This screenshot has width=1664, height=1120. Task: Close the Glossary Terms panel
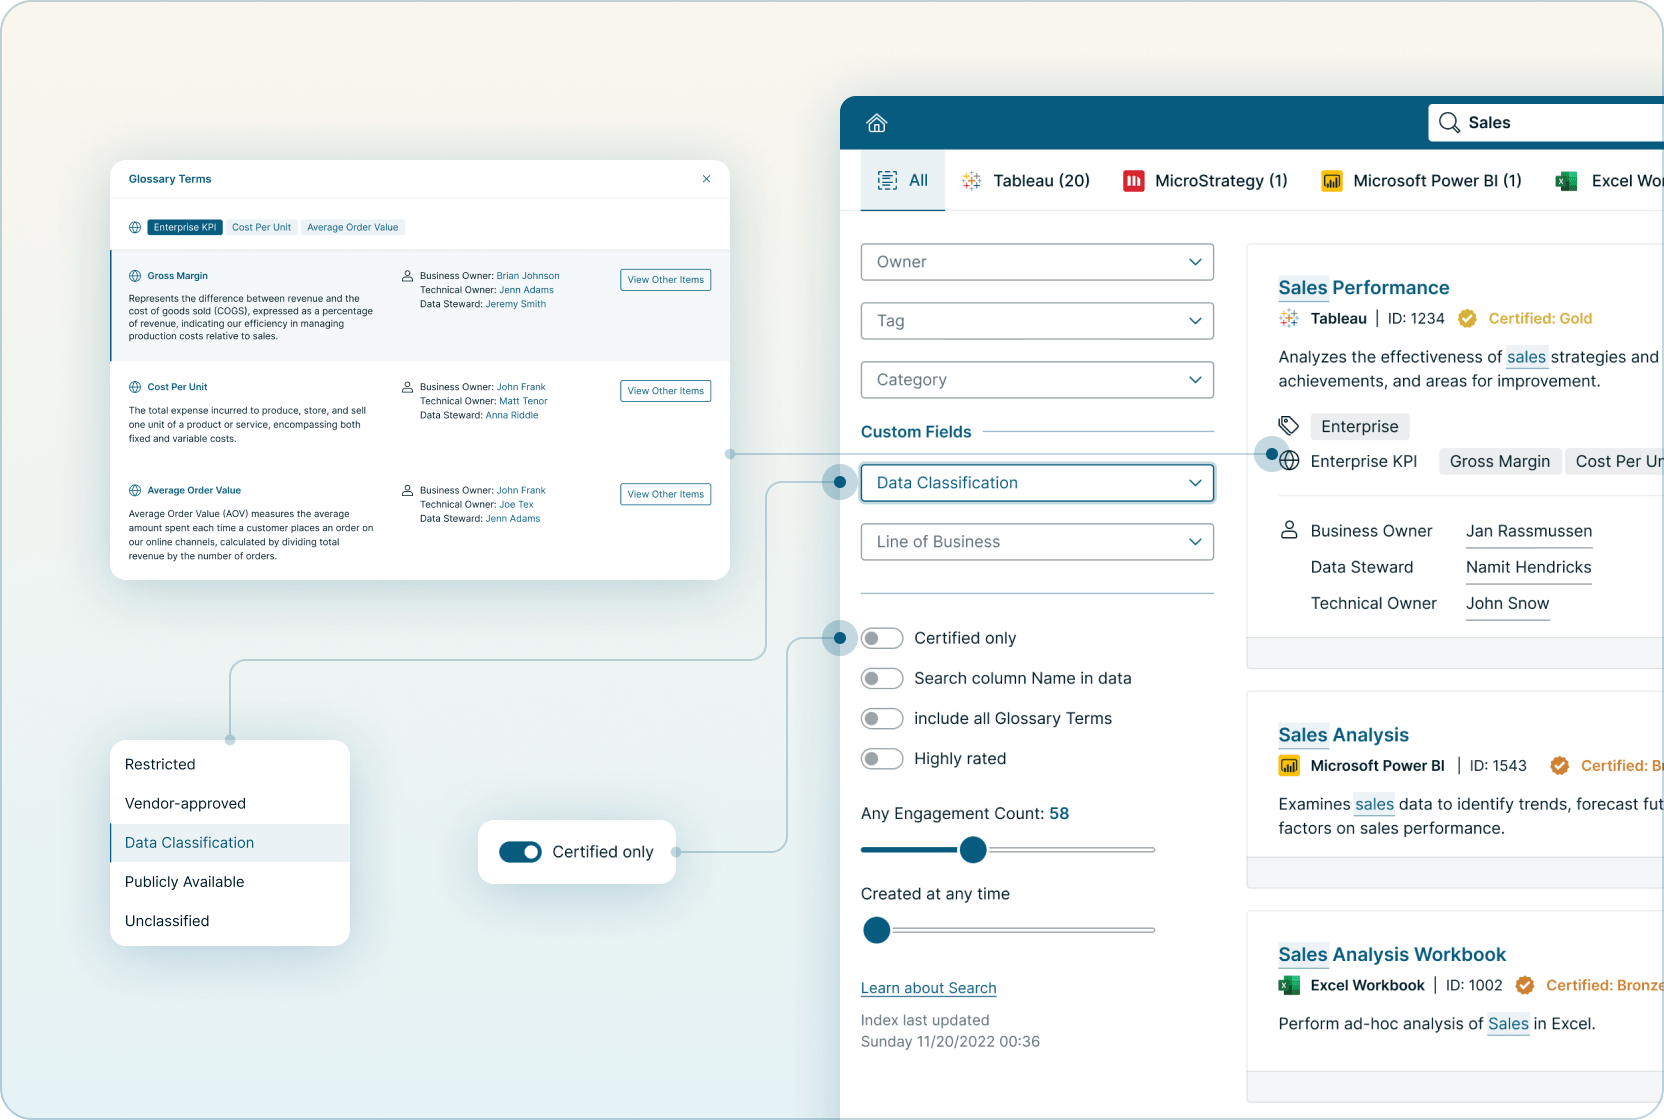[706, 179]
